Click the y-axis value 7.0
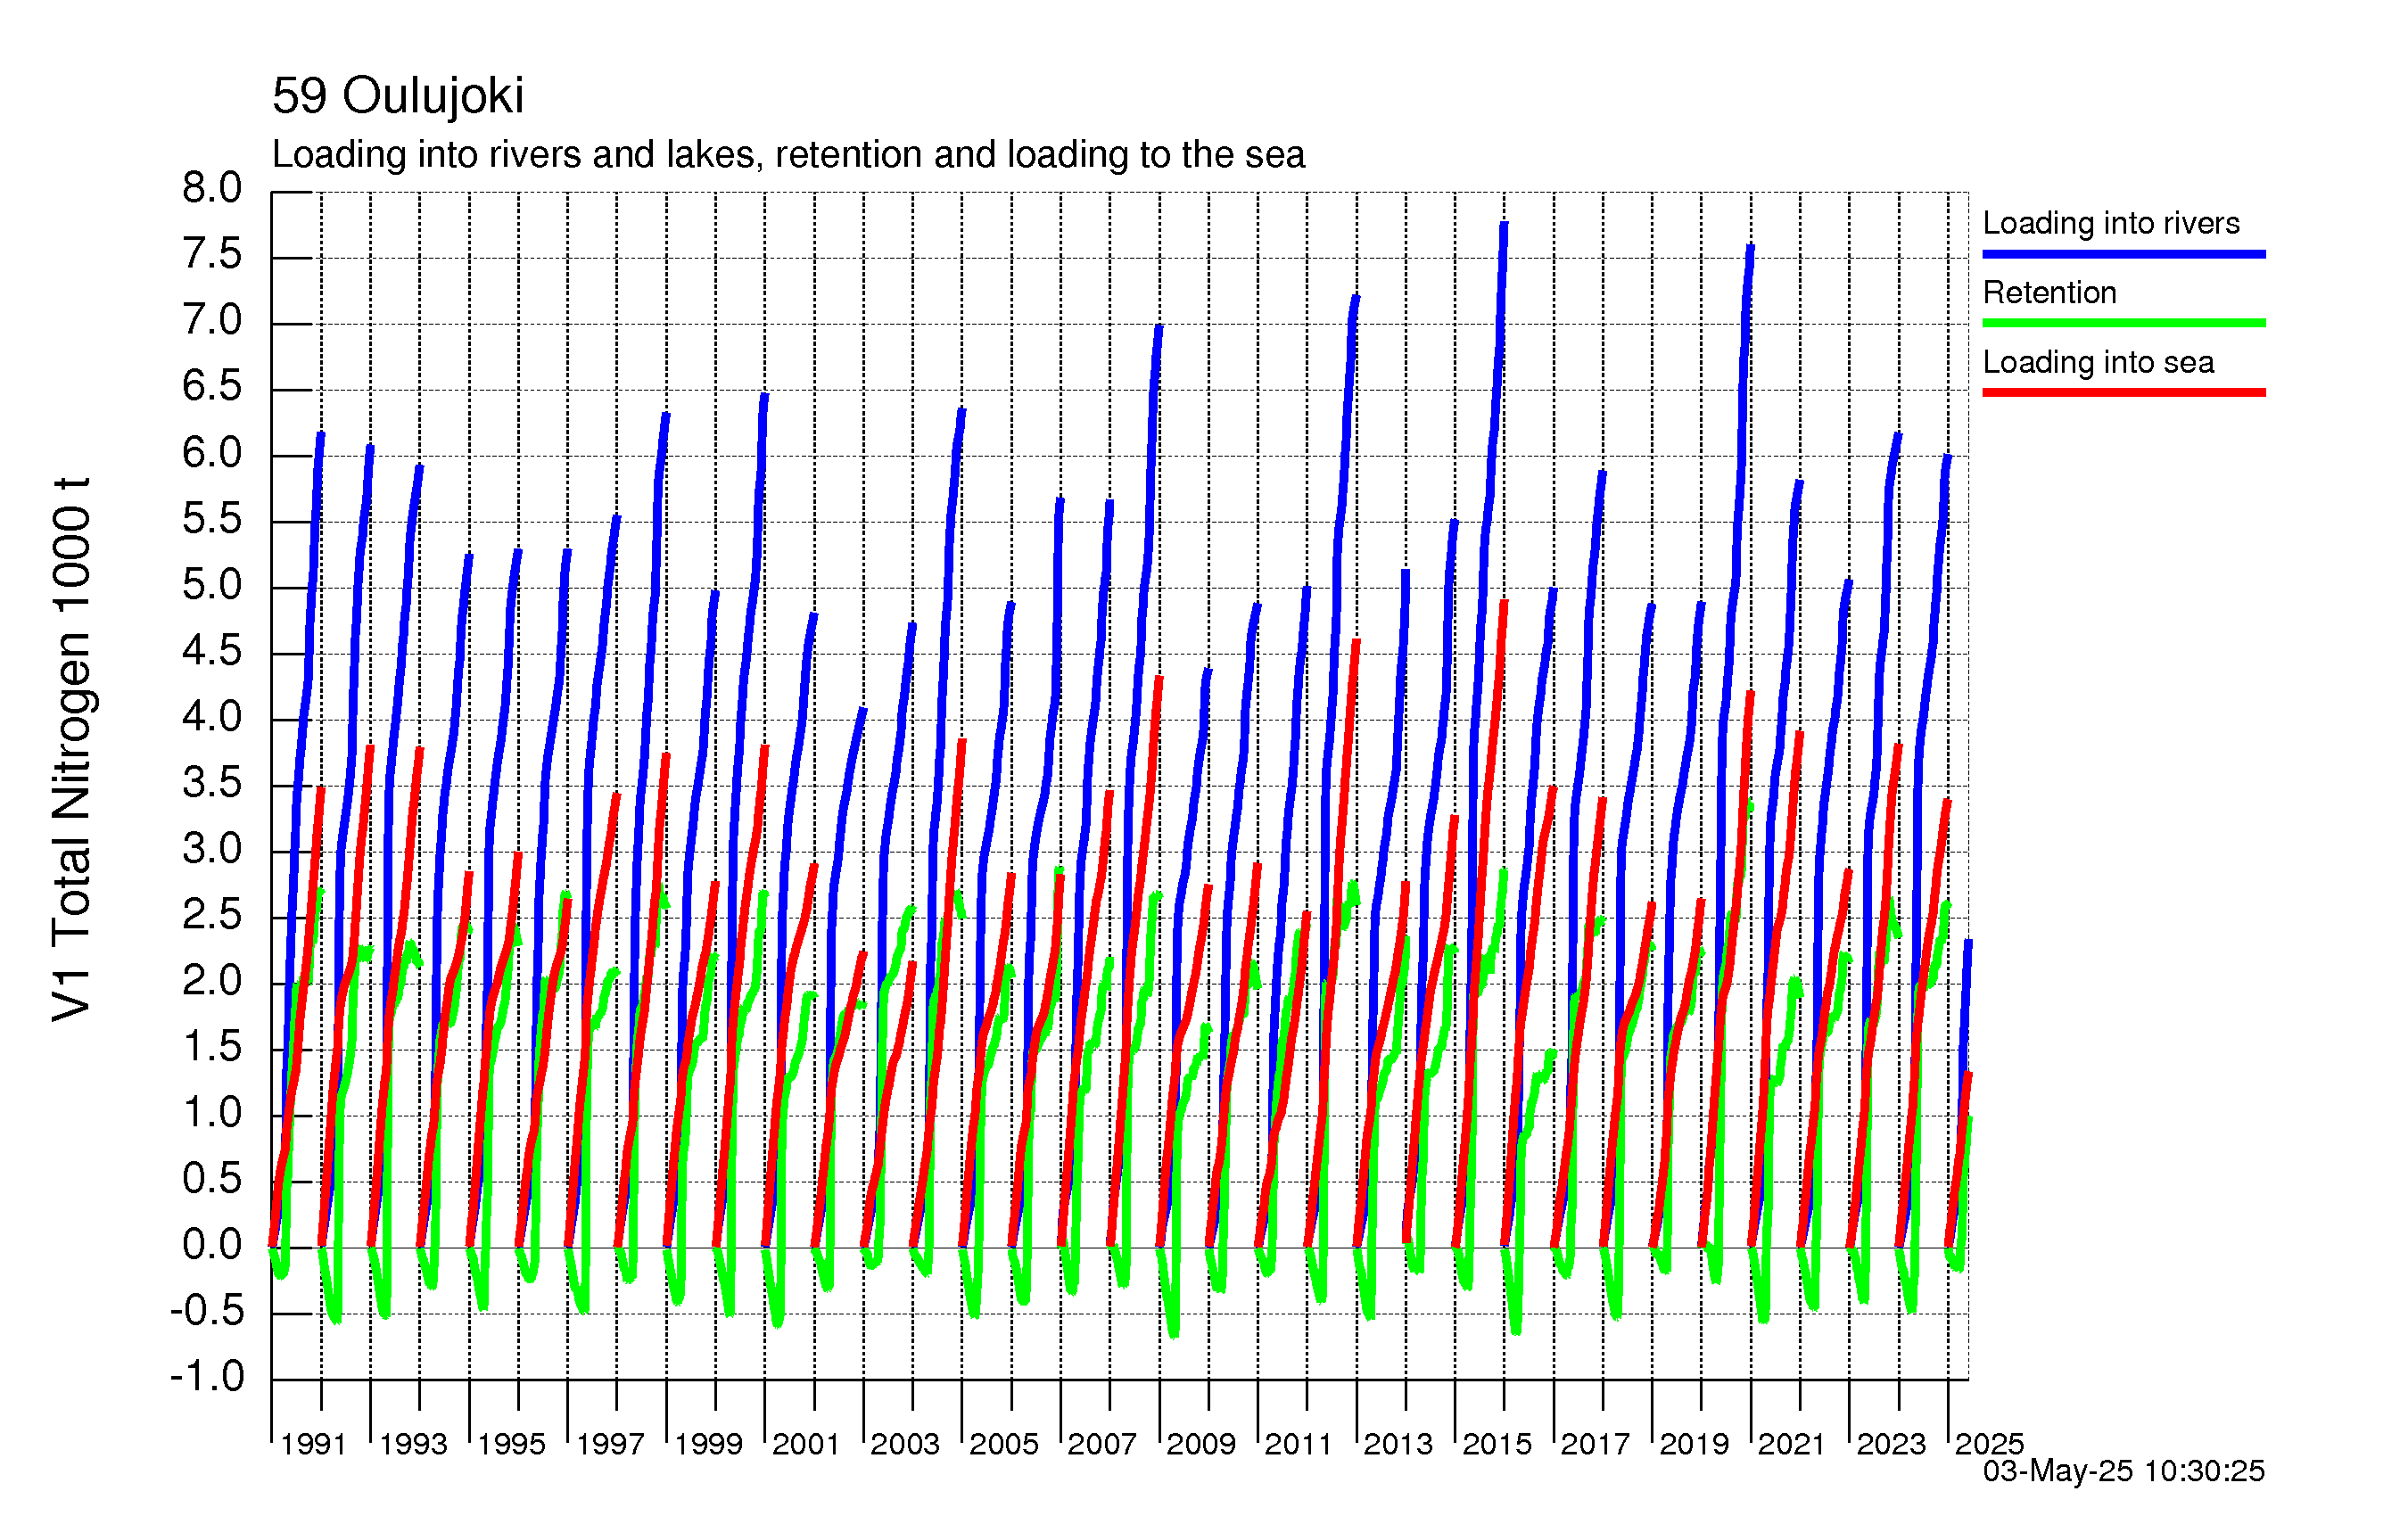 212,320
